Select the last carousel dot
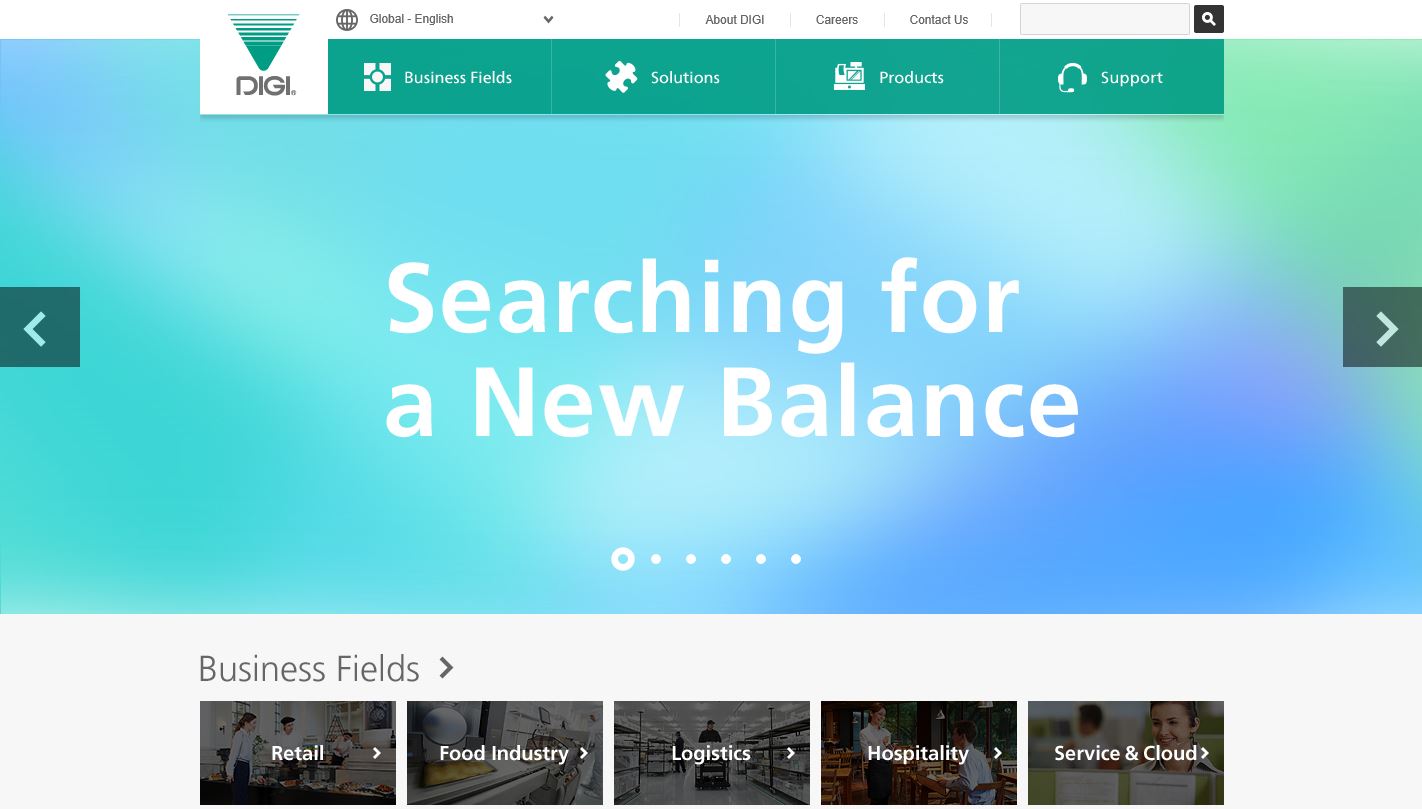This screenshot has width=1422, height=809. [796, 559]
